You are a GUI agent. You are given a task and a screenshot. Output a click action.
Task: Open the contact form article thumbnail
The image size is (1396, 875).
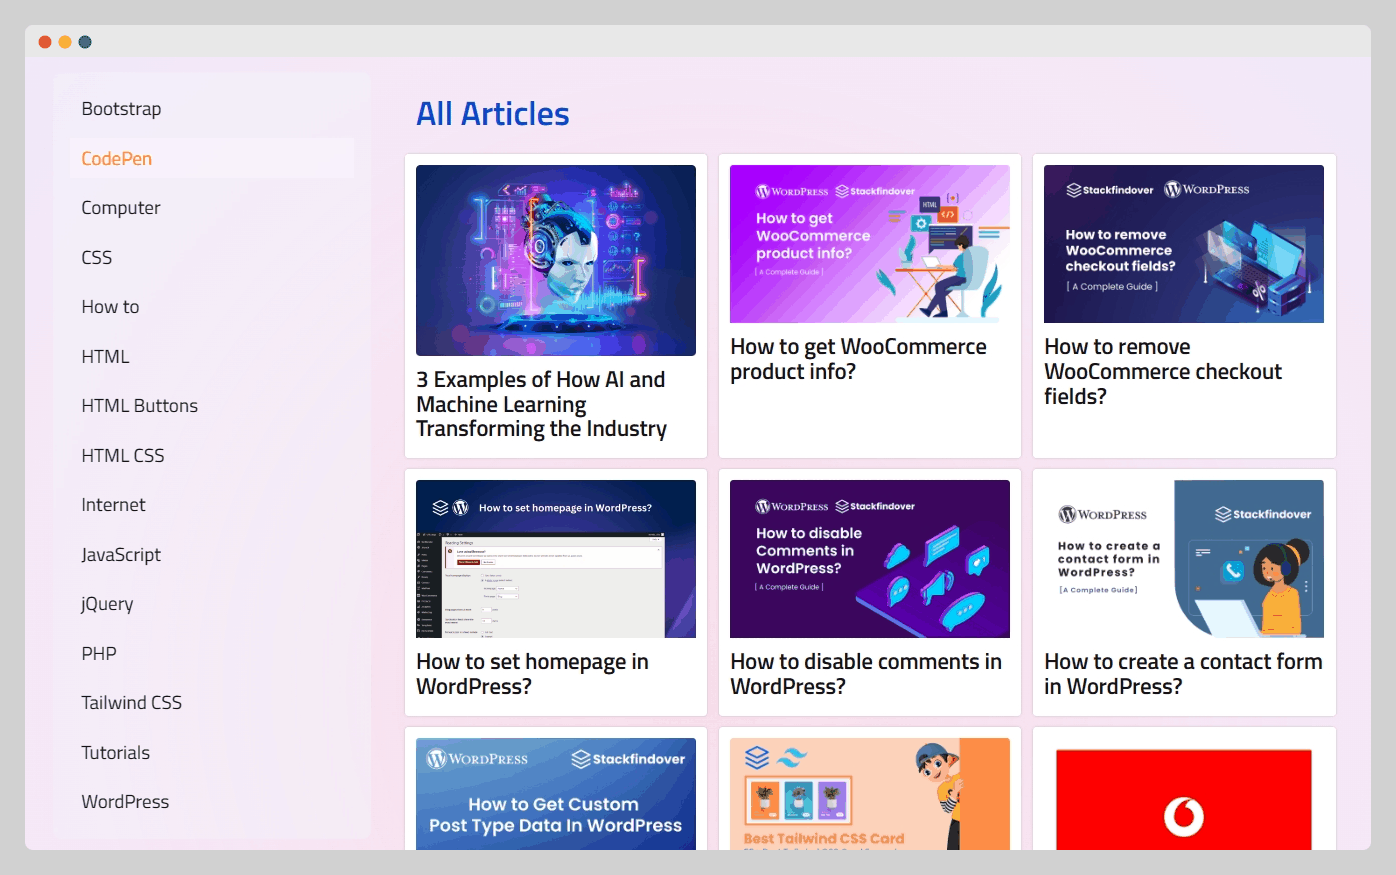[x=1184, y=559]
